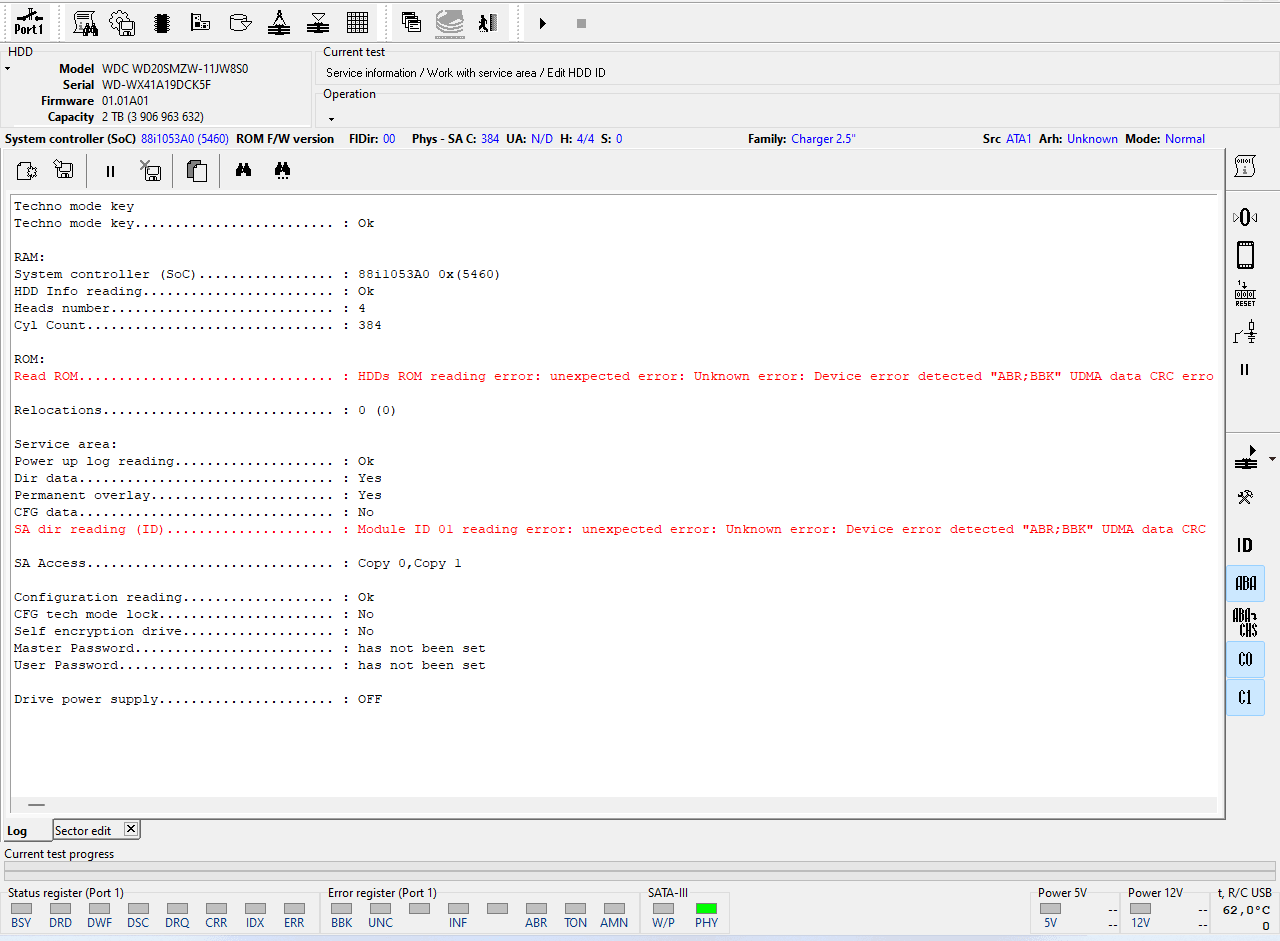1280x941 pixels.
Task: Click the binoculars search icon in log toolbar
Action: click(243, 171)
